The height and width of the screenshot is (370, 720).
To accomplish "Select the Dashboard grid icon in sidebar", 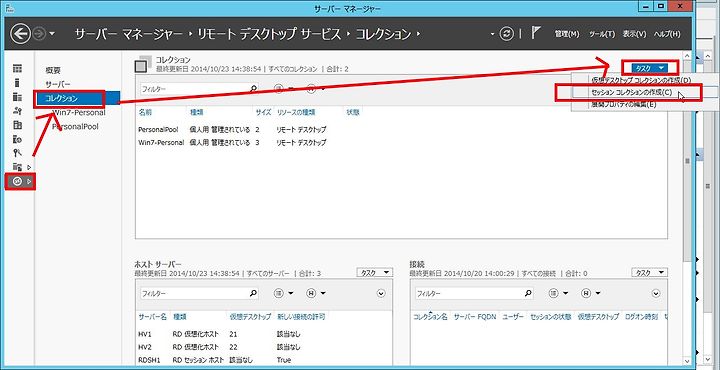I will coord(17,69).
